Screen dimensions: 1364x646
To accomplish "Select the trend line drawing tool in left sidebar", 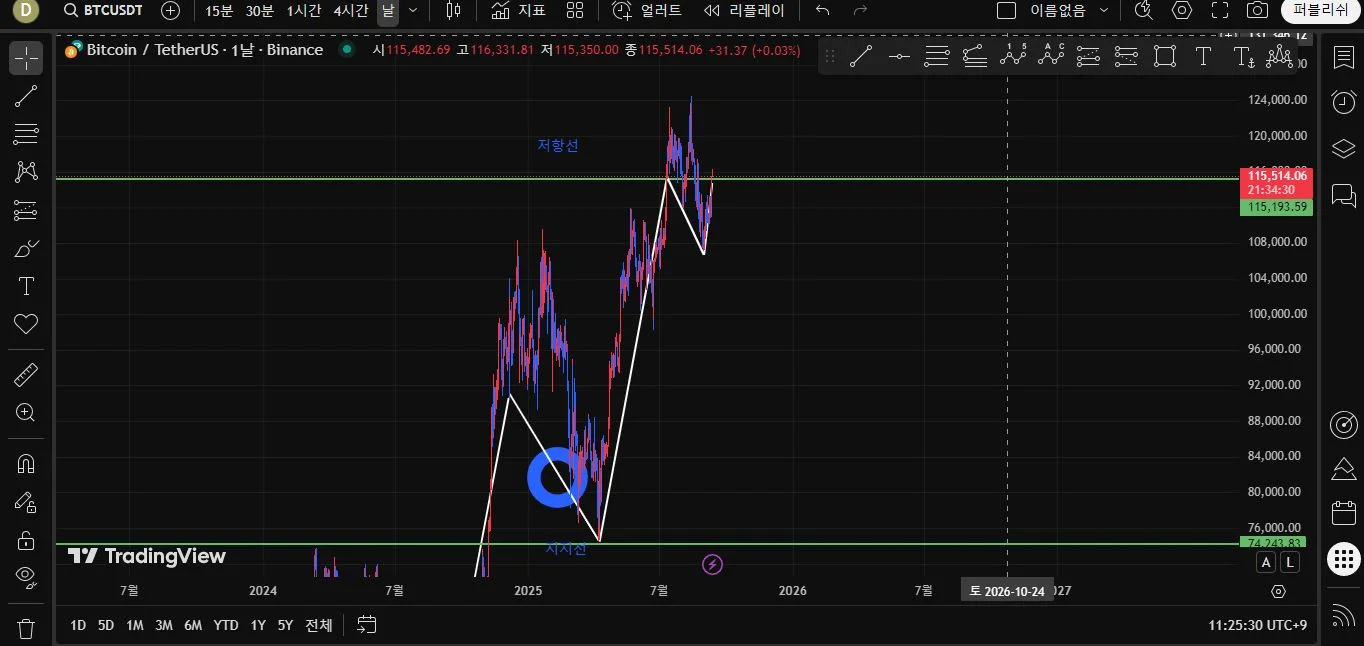I will [26, 96].
